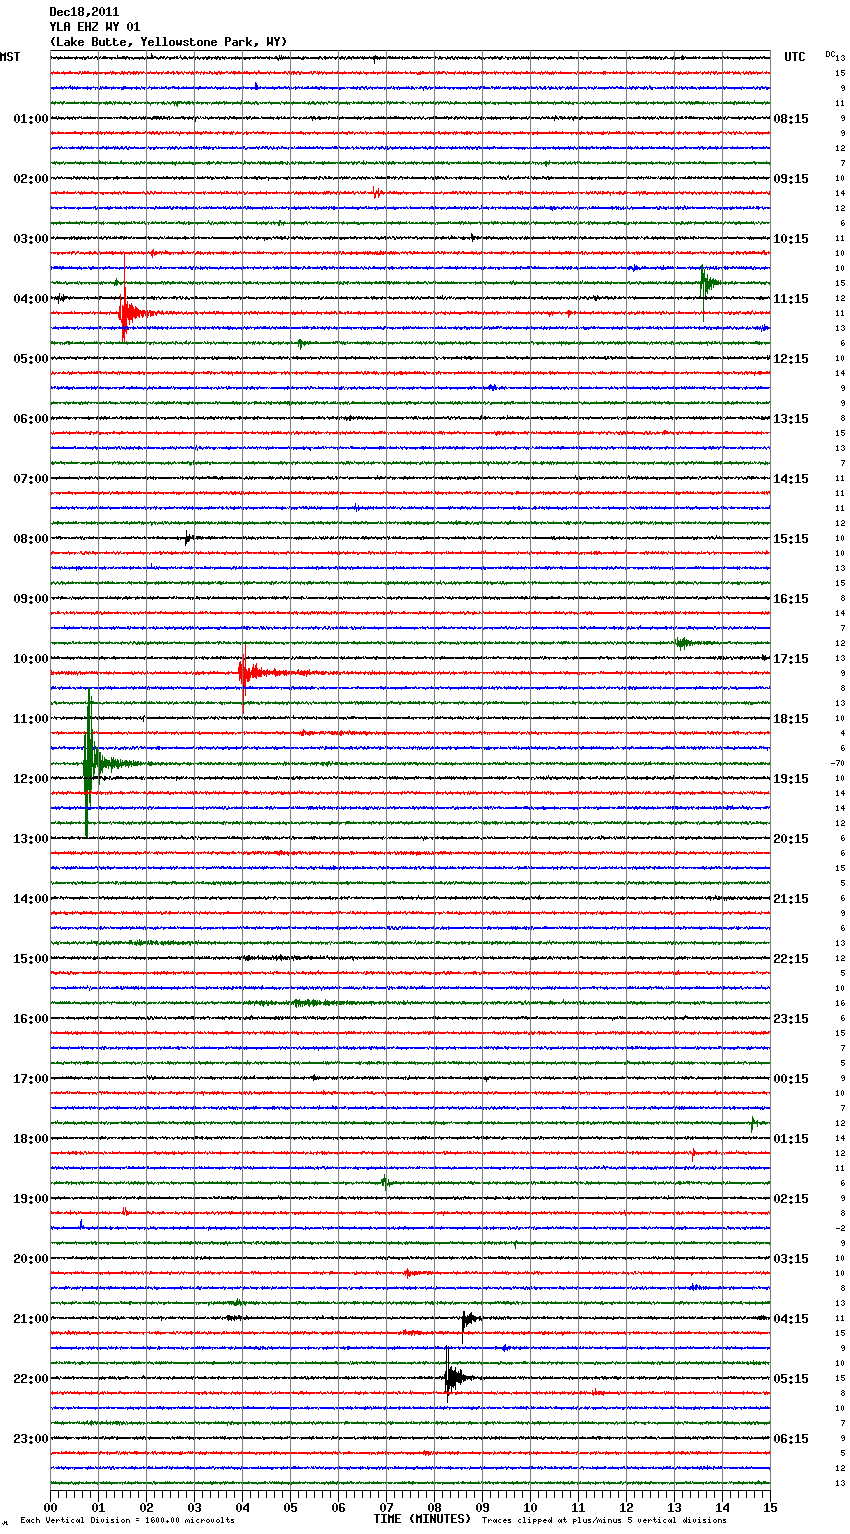Select the 01:00 MST row label
The image size is (850, 1534).
[x=31, y=119]
